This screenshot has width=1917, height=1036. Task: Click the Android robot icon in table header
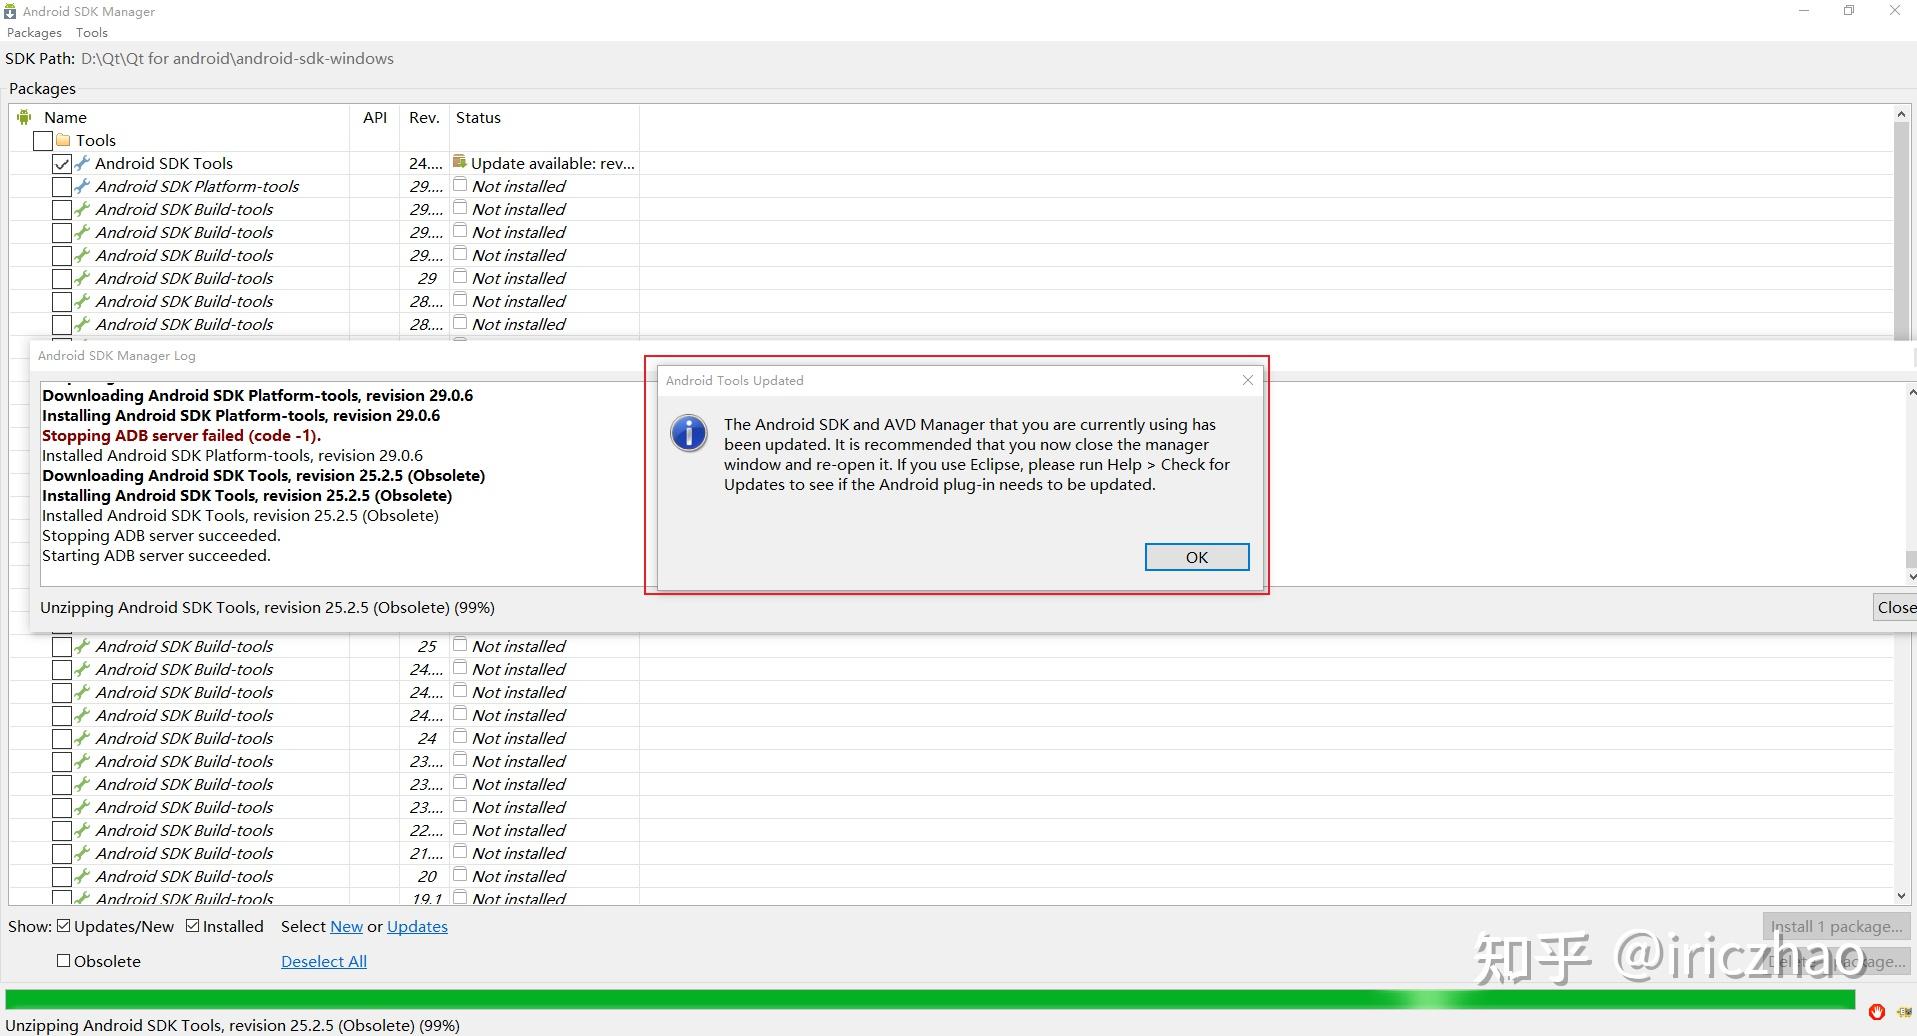pos(24,117)
